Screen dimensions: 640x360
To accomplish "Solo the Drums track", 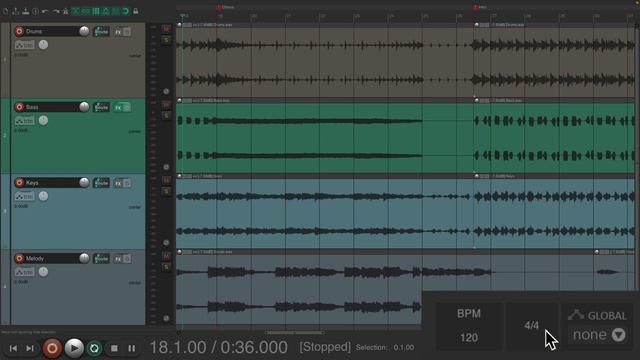I will point(166,40).
